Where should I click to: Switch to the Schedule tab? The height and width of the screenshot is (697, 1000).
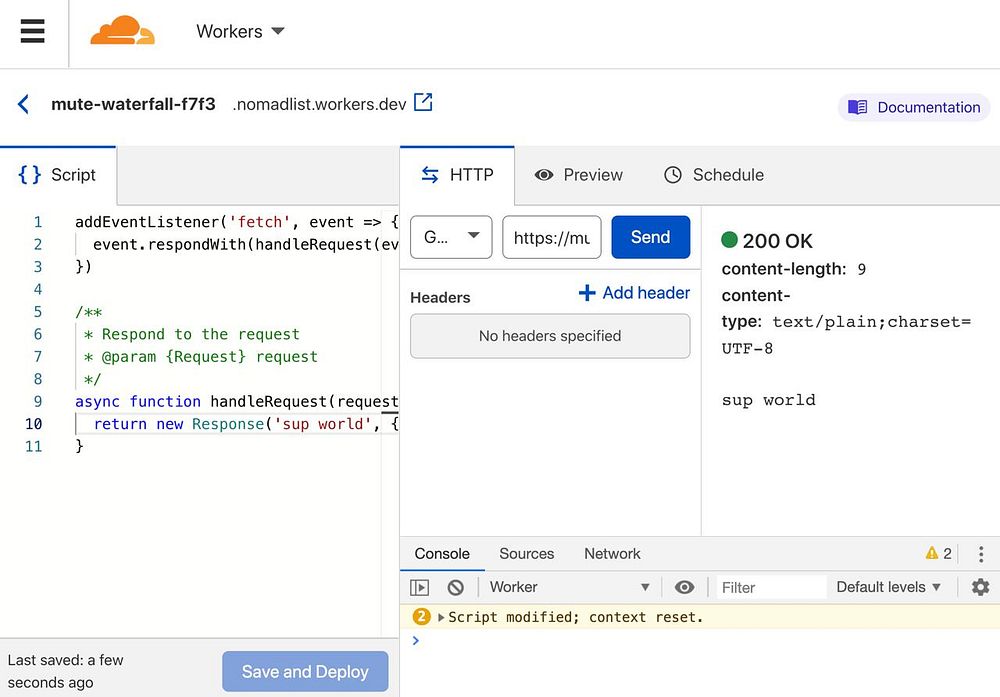coord(714,175)
